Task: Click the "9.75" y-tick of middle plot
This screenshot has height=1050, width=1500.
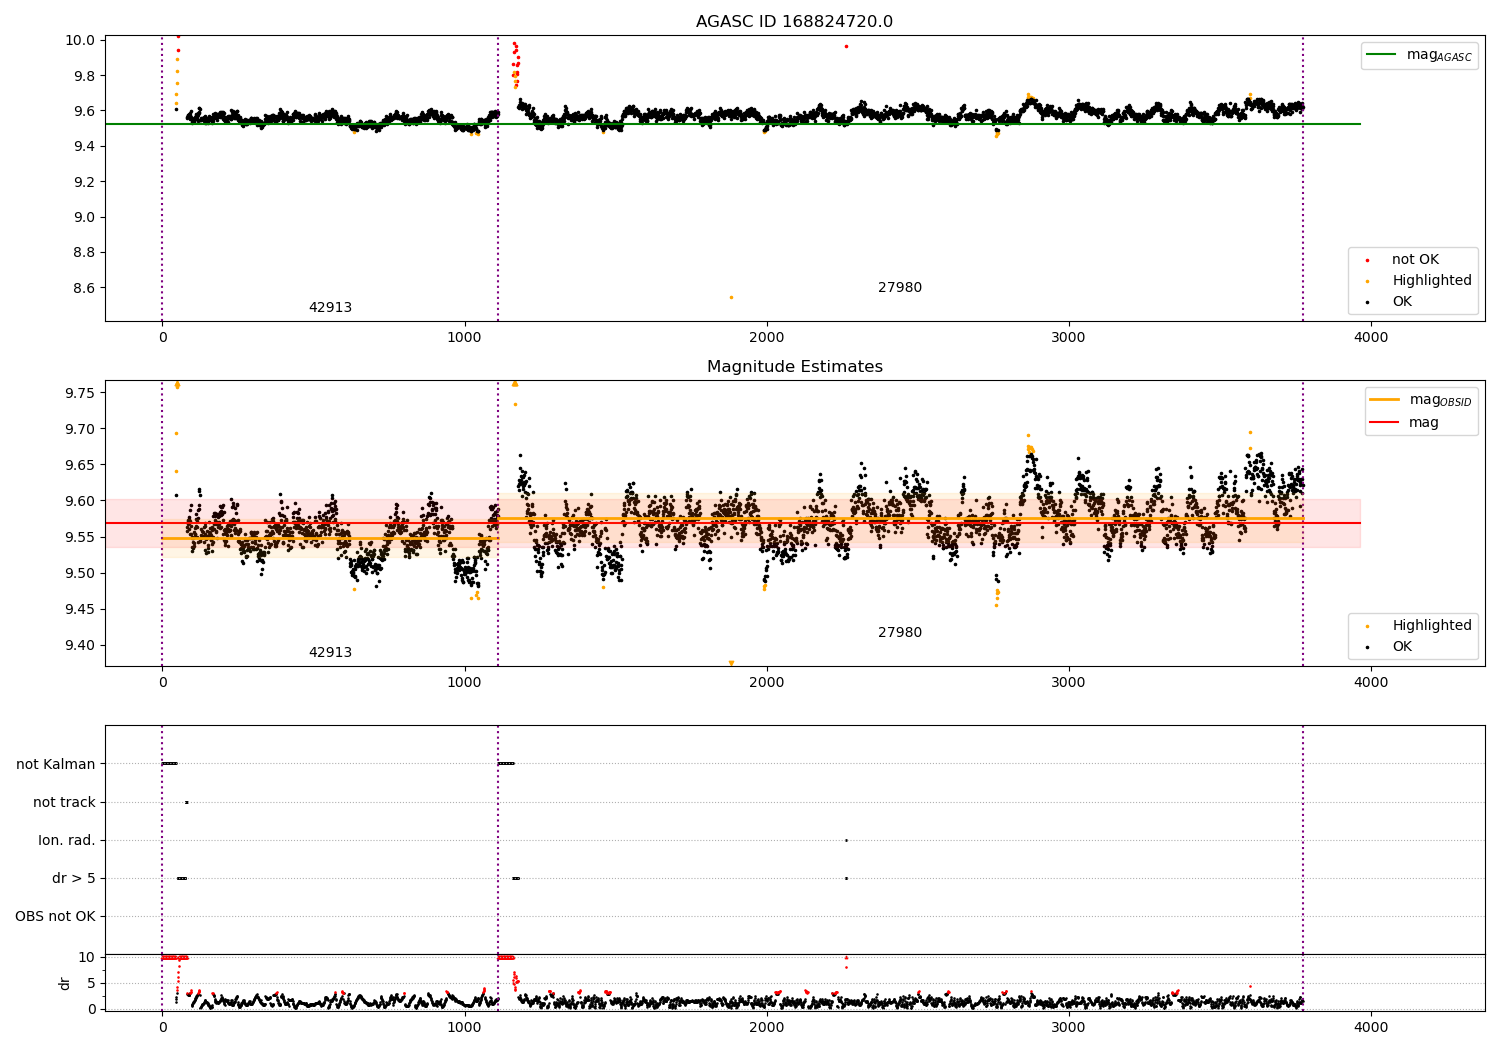Action: pos(80,393)
